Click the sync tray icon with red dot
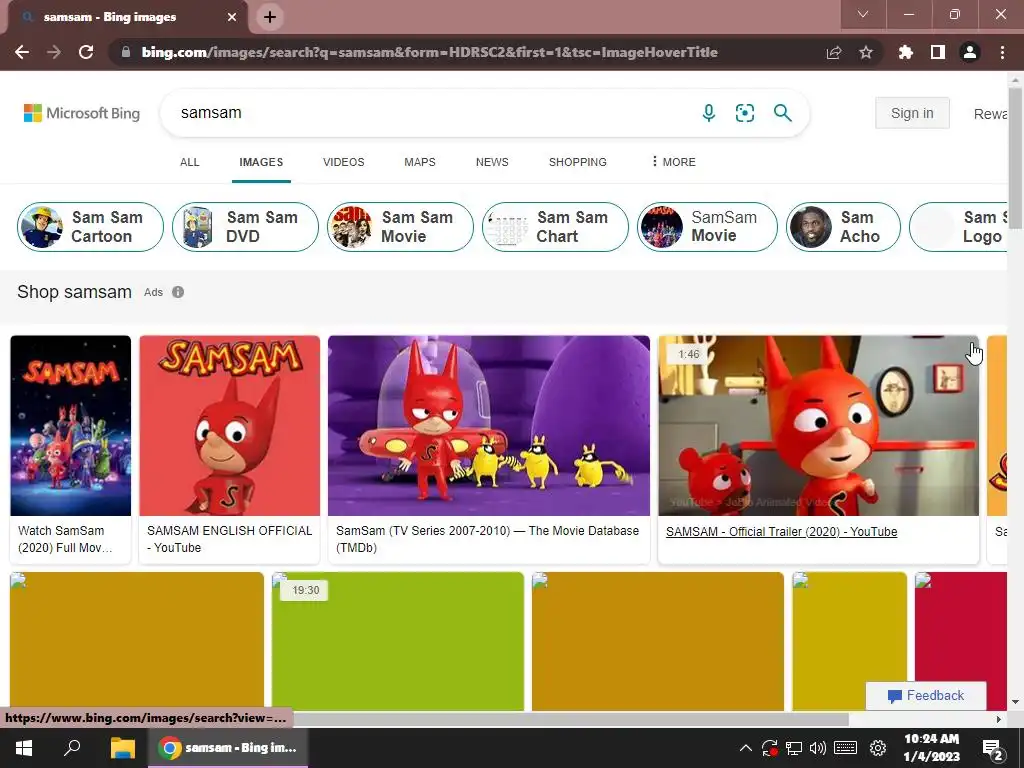The height and width of the screenshot is (768, 1024). (770, 748)
